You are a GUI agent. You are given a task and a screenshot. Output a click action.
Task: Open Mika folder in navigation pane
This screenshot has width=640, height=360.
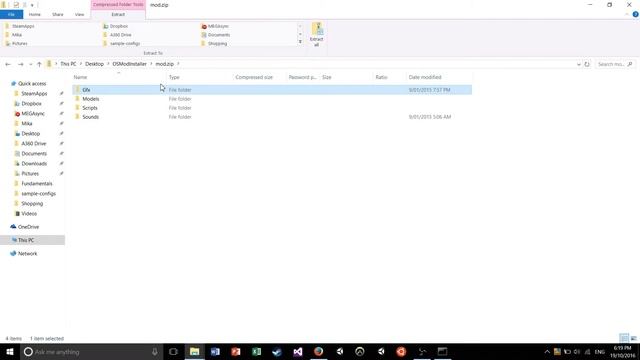[27, 123]
